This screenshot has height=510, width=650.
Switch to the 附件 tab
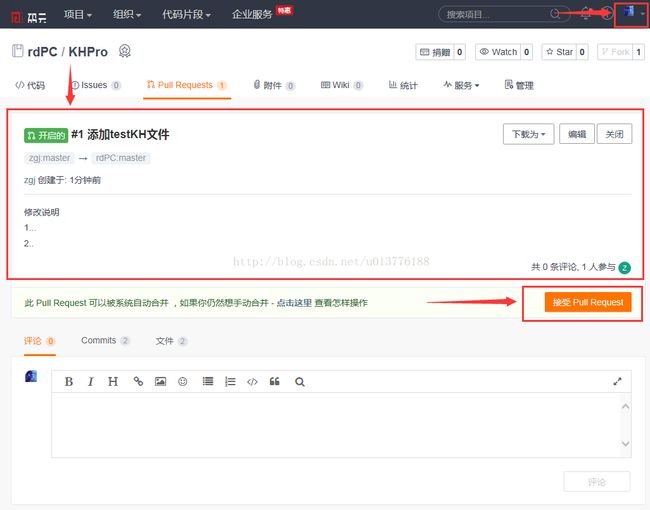pos(274,85)
